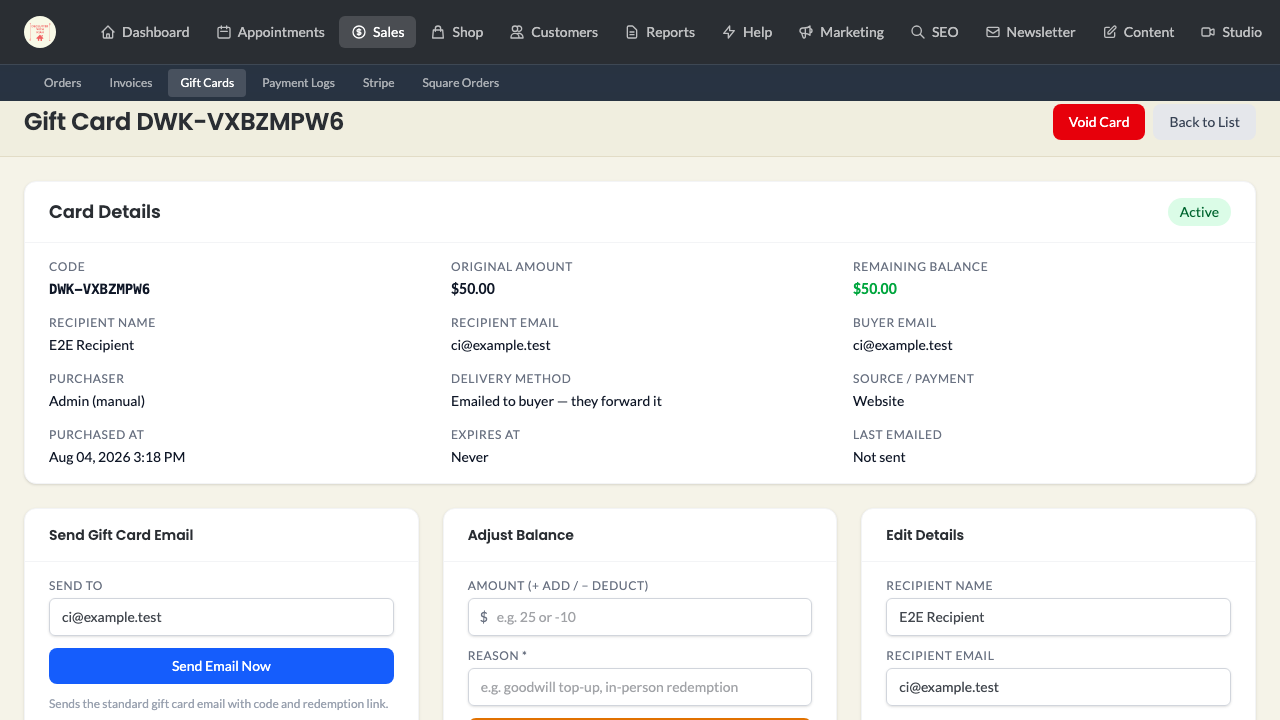Click the Reason input field
The image size is (1280, 720).
[640, 687]
